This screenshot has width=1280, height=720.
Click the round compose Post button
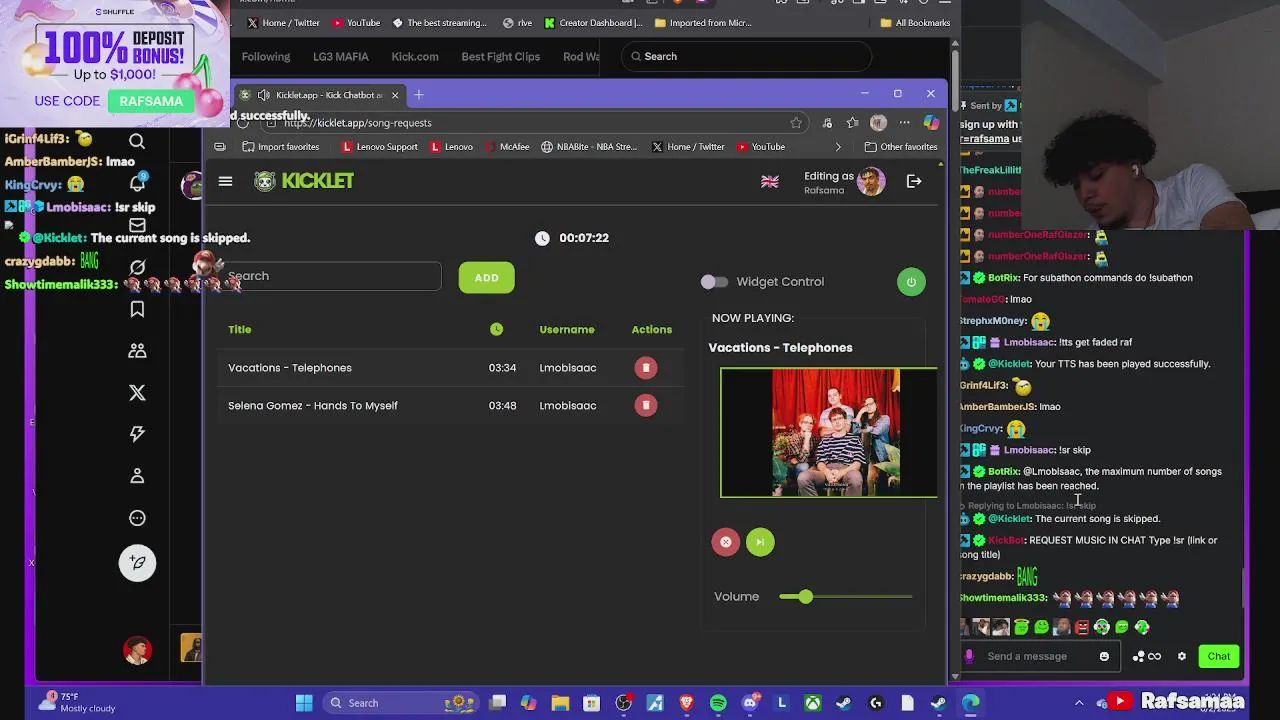[x=137, y=563]
